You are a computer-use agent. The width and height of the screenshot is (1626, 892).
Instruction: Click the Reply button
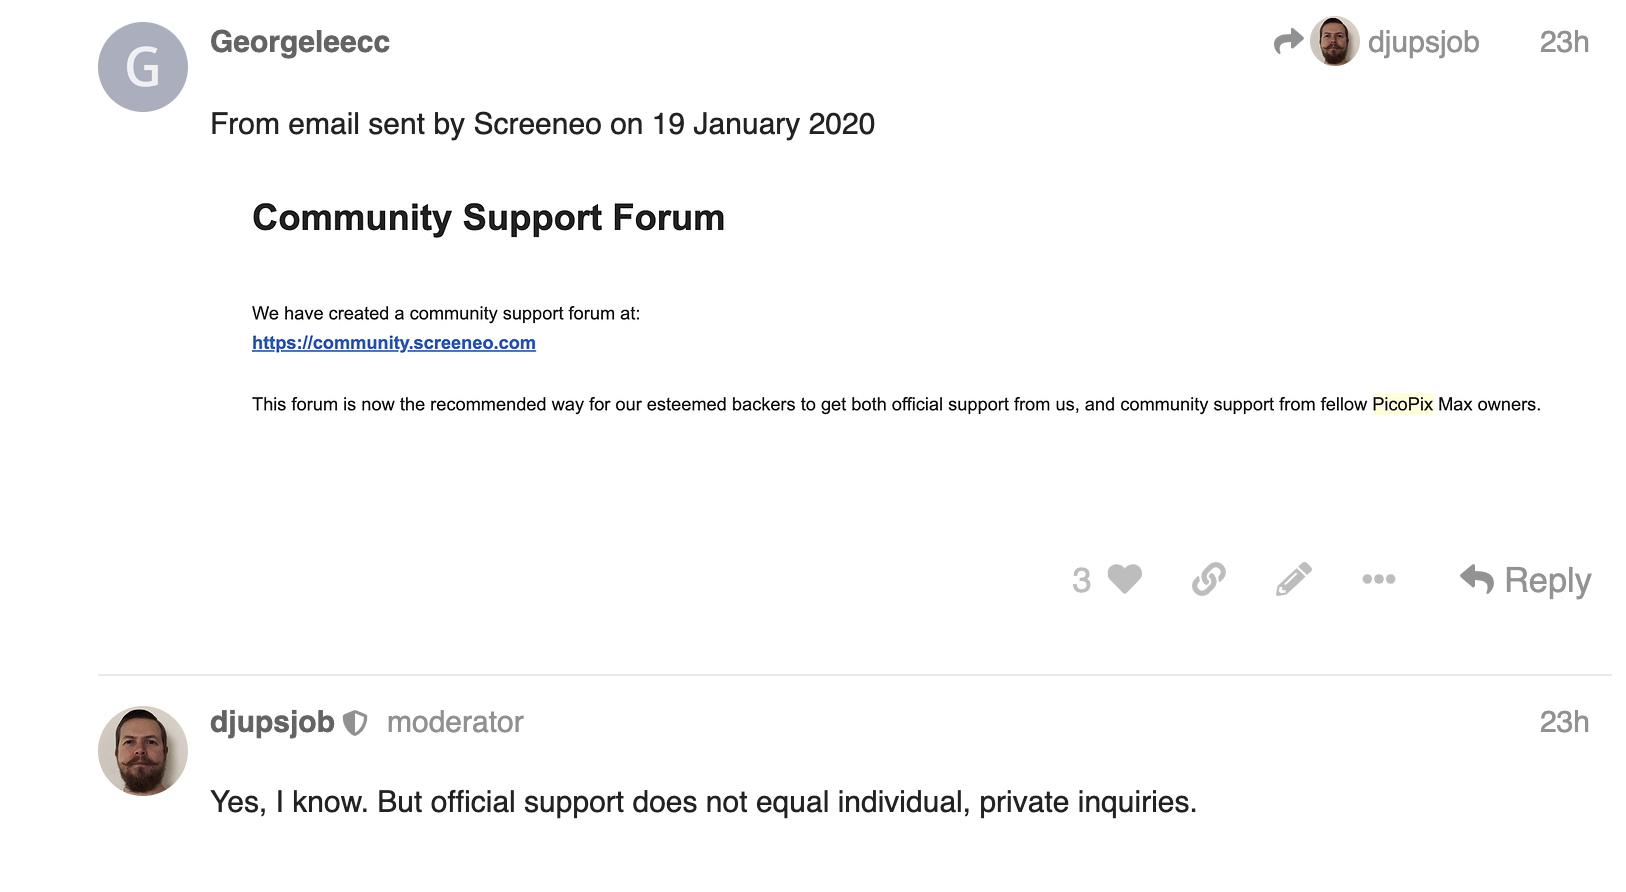pos(1525,580)
